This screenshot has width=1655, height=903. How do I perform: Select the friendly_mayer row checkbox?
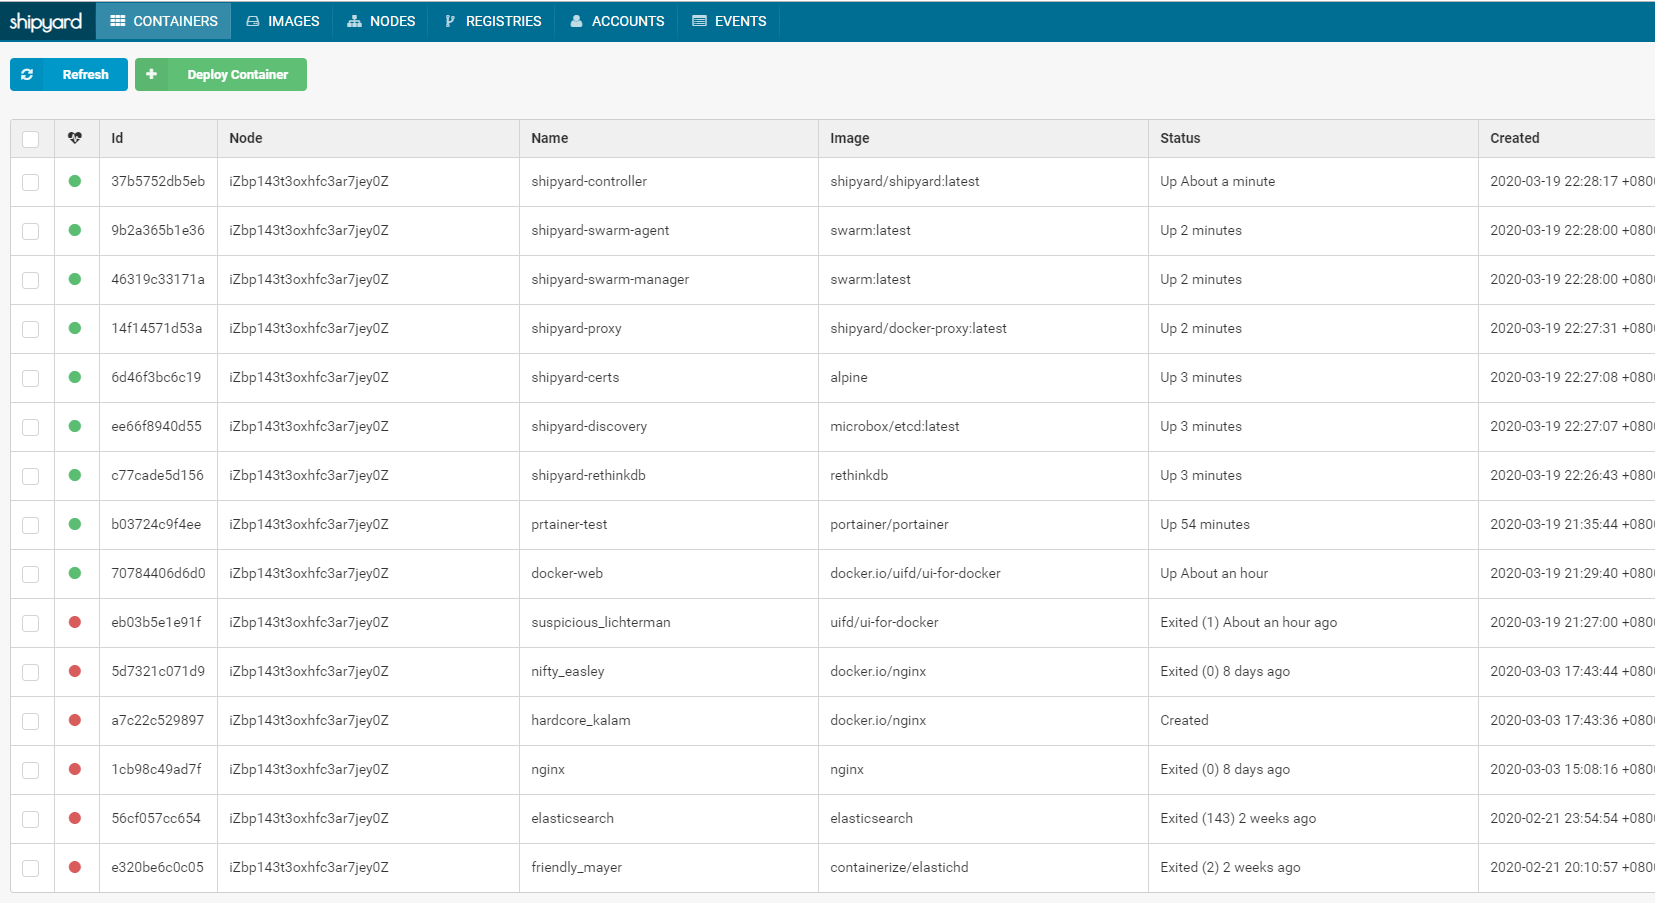[x=31, y=868]
